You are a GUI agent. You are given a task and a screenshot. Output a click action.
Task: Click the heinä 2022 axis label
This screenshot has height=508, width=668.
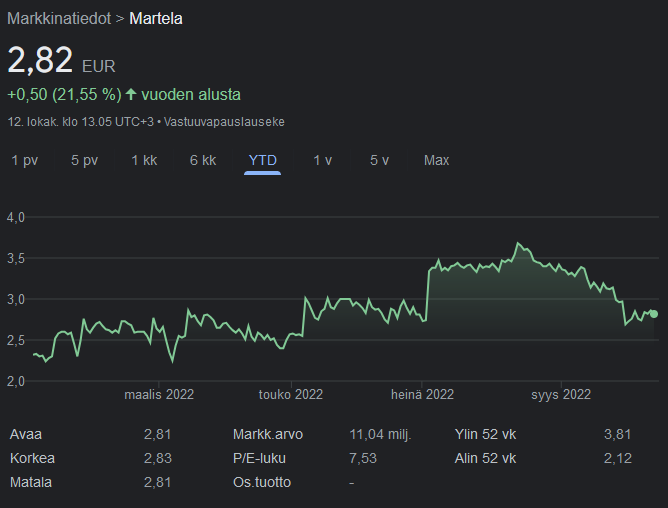422,395
